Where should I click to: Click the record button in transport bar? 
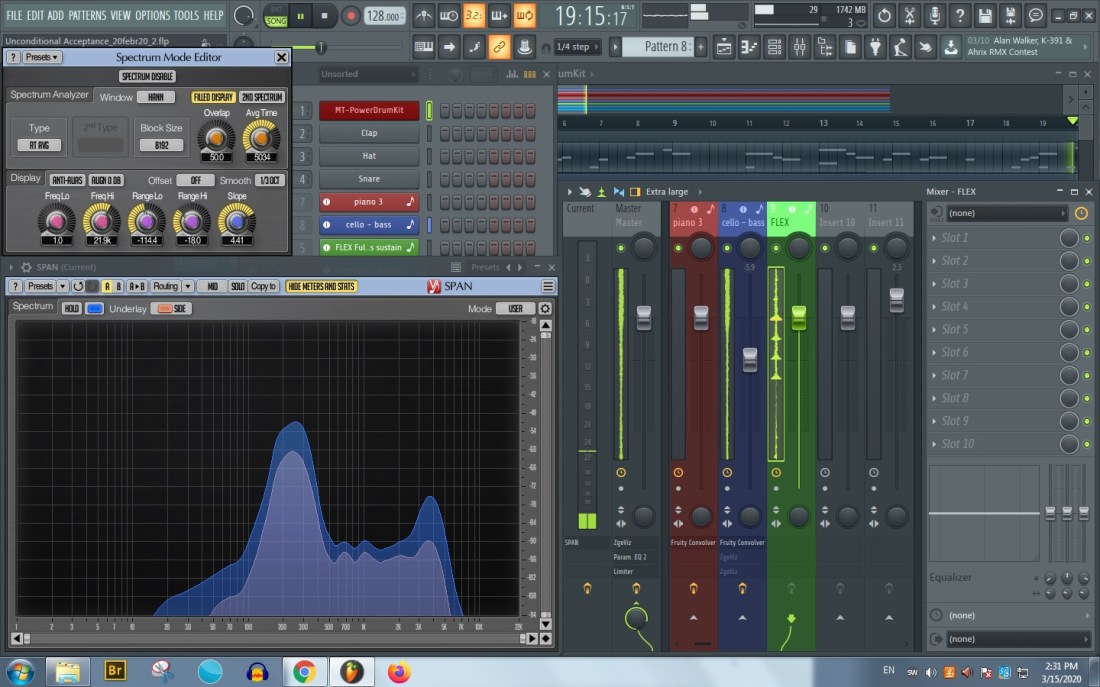351,16
